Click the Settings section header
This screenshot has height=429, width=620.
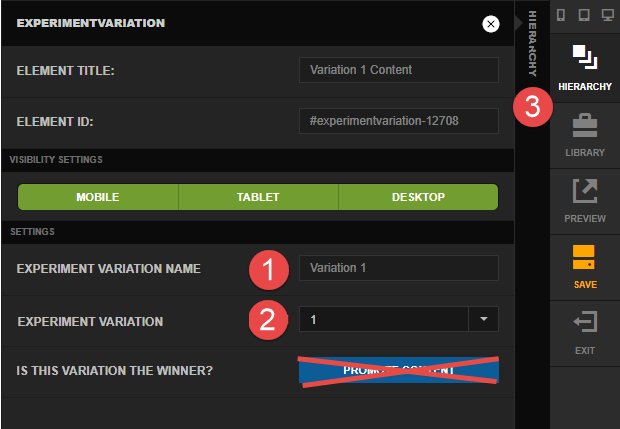click(x=258, y=232)
